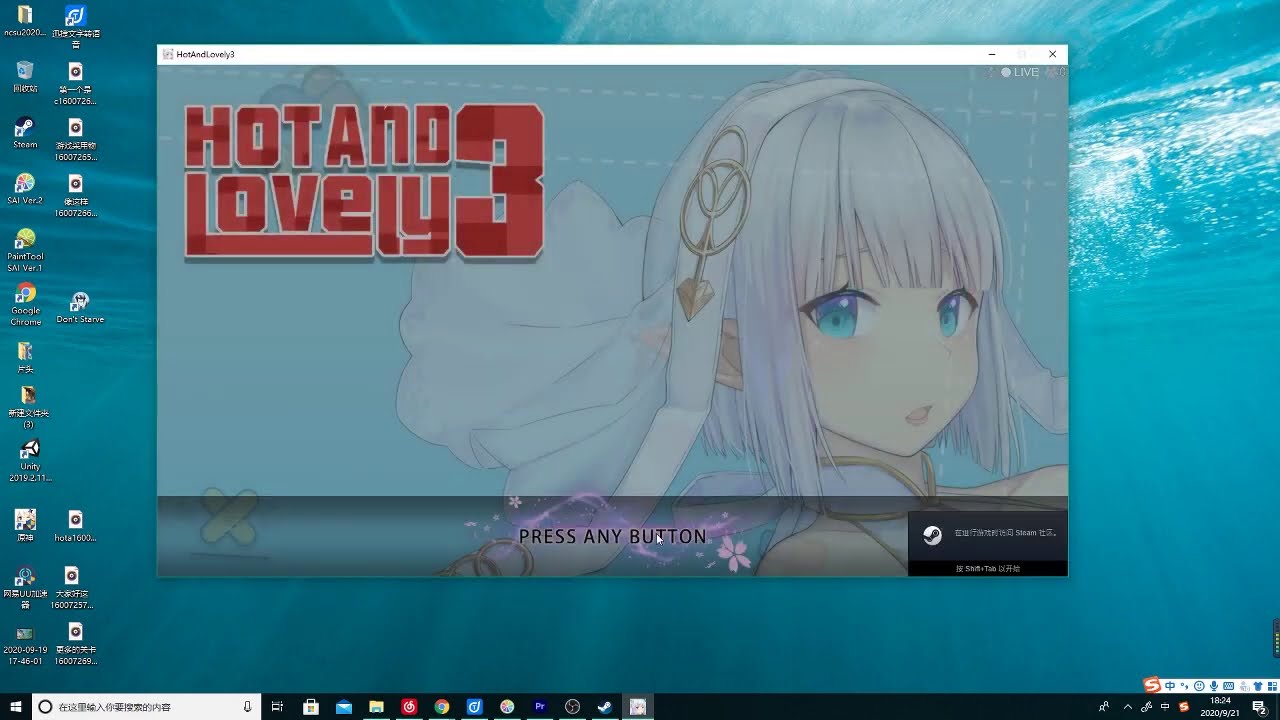Open the 原神 desktop shortcut
Viewport: 1280px width, 720px height.
pos(25,526)
